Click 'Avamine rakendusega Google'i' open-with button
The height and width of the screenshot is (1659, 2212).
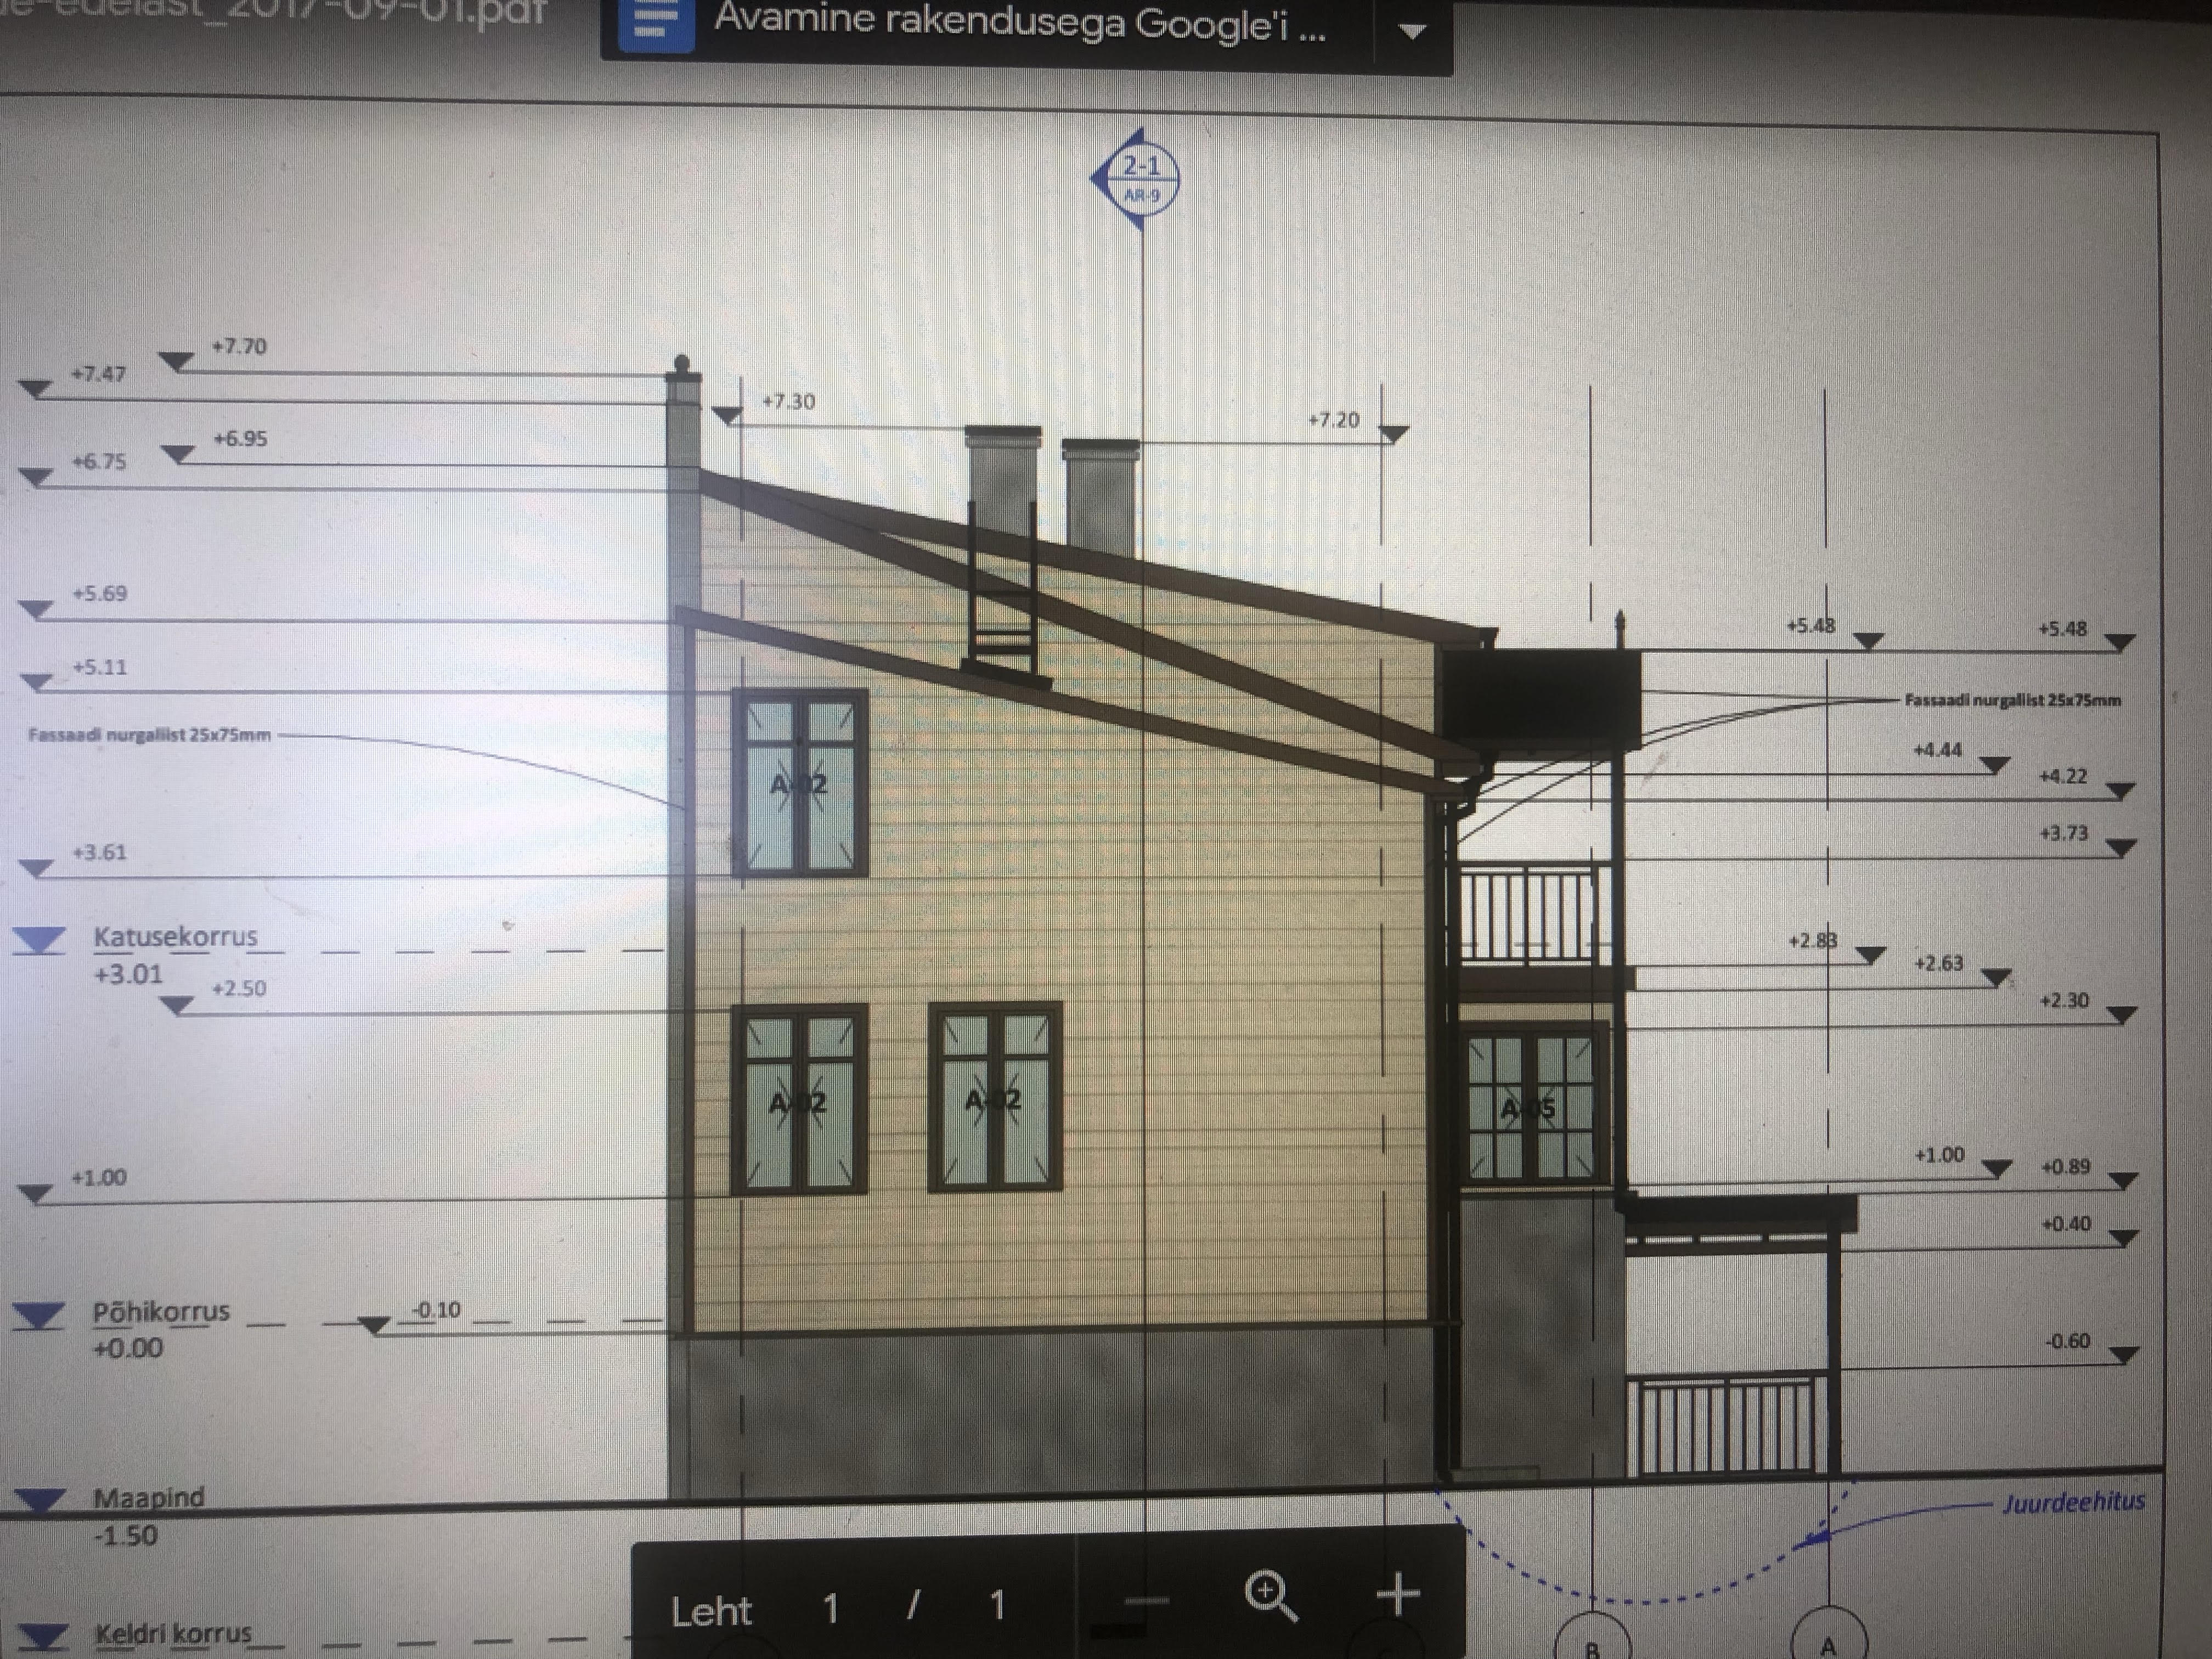click(x=1020, y=22)
